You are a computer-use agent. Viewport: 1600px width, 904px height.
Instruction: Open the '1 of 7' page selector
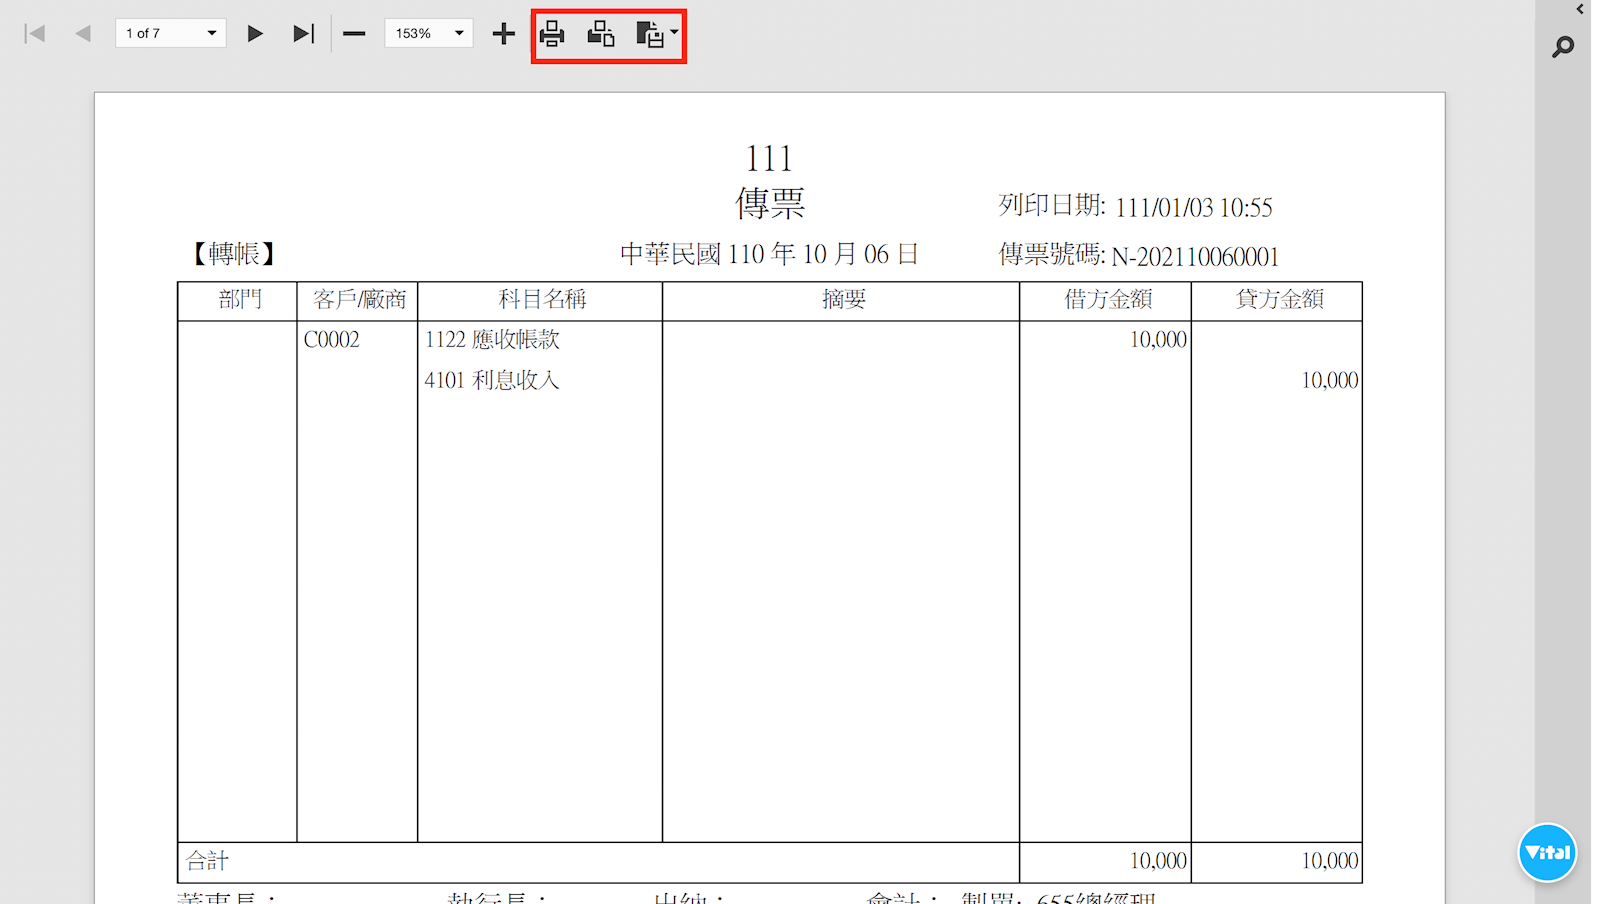click(170, 34)
